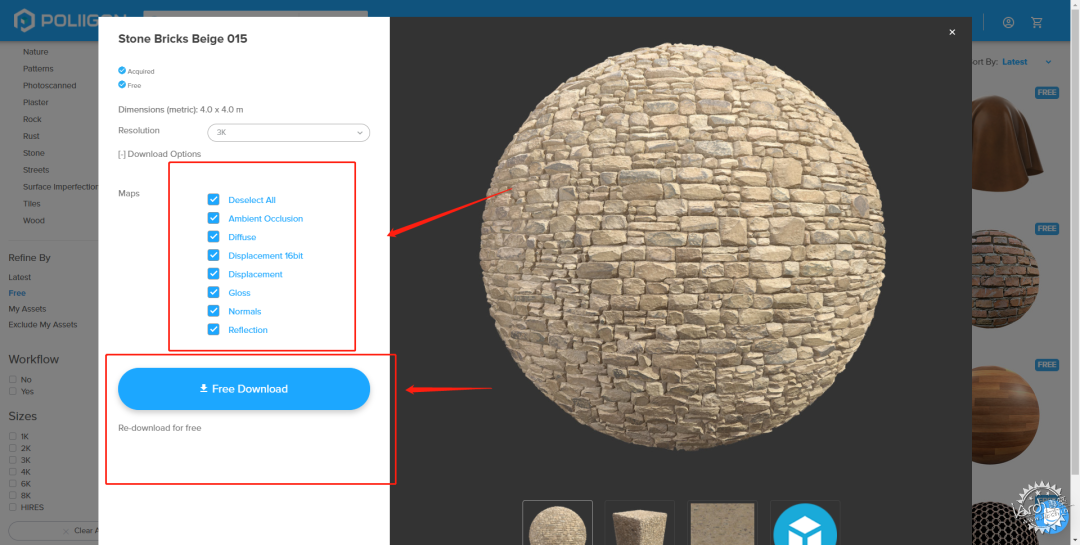Open the Surface Imperfections category
This screenshot has width=1080, height=545.
tap(61, 187)
